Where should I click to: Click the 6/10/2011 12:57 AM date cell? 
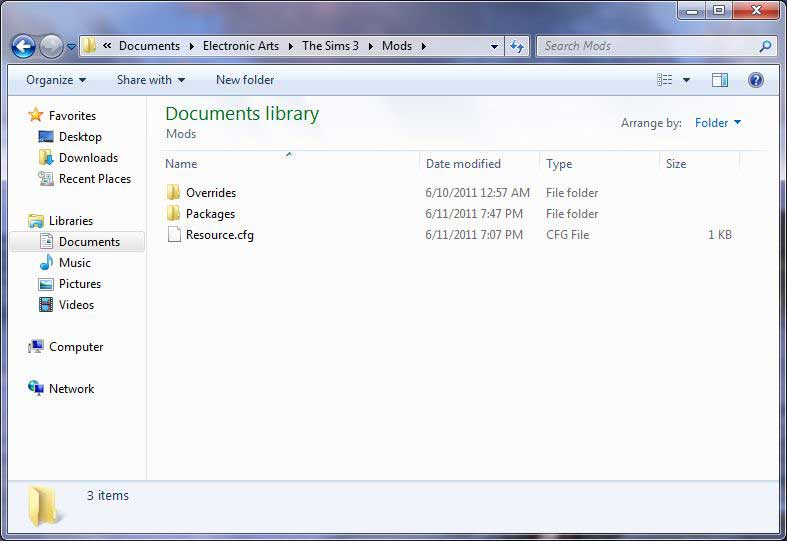(x=477, y=193)
